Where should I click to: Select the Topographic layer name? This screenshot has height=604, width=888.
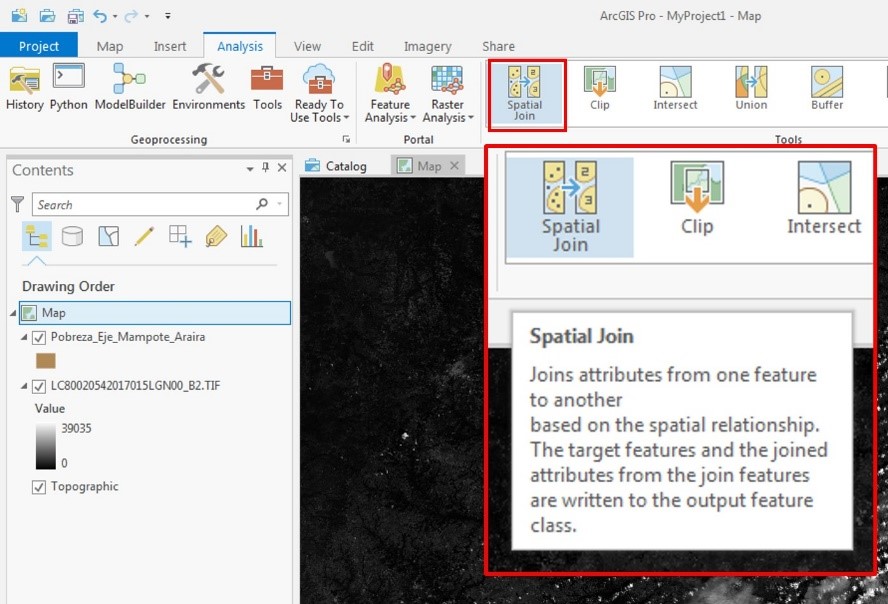pos(84,486)
